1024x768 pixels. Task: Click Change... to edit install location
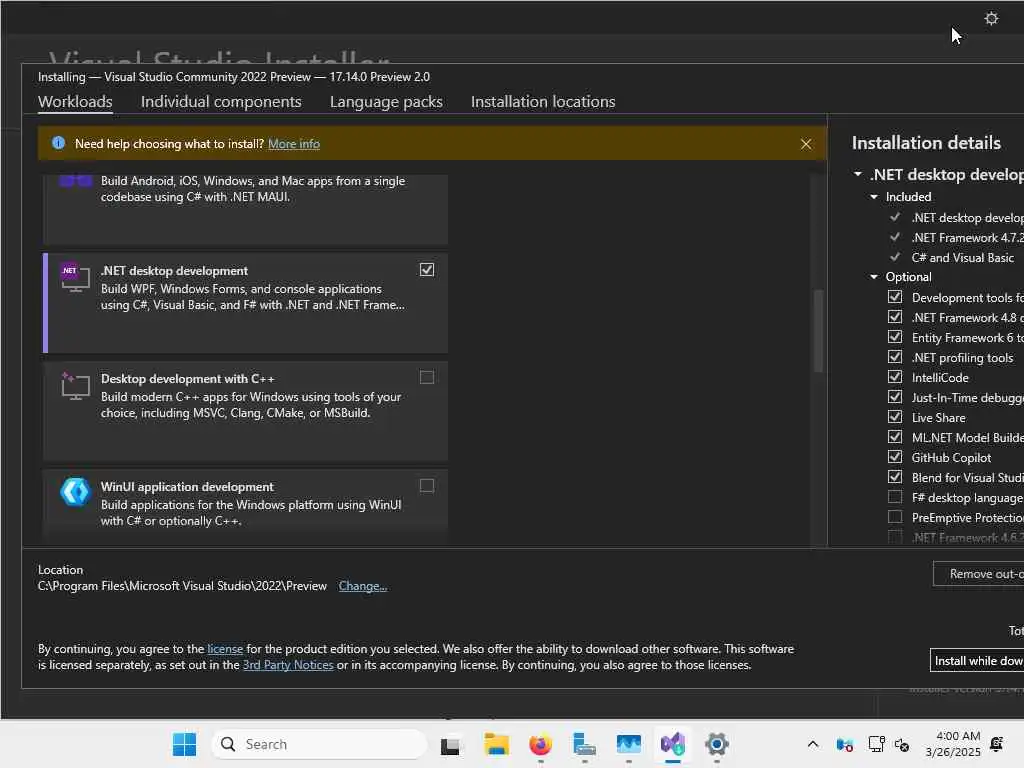coord(362,586)
